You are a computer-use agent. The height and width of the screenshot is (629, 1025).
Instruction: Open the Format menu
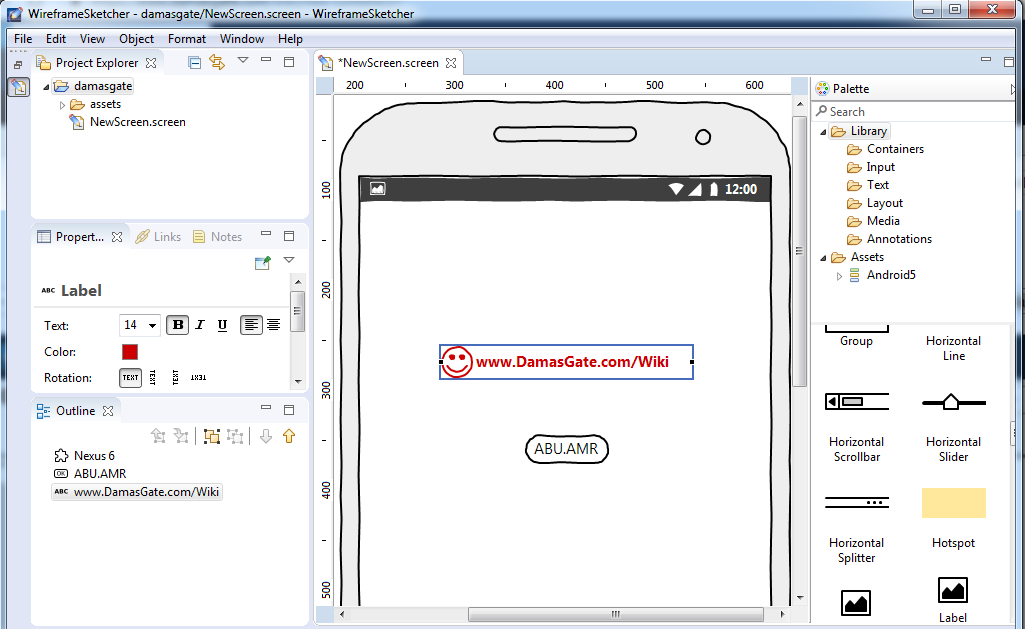[187, 39]
